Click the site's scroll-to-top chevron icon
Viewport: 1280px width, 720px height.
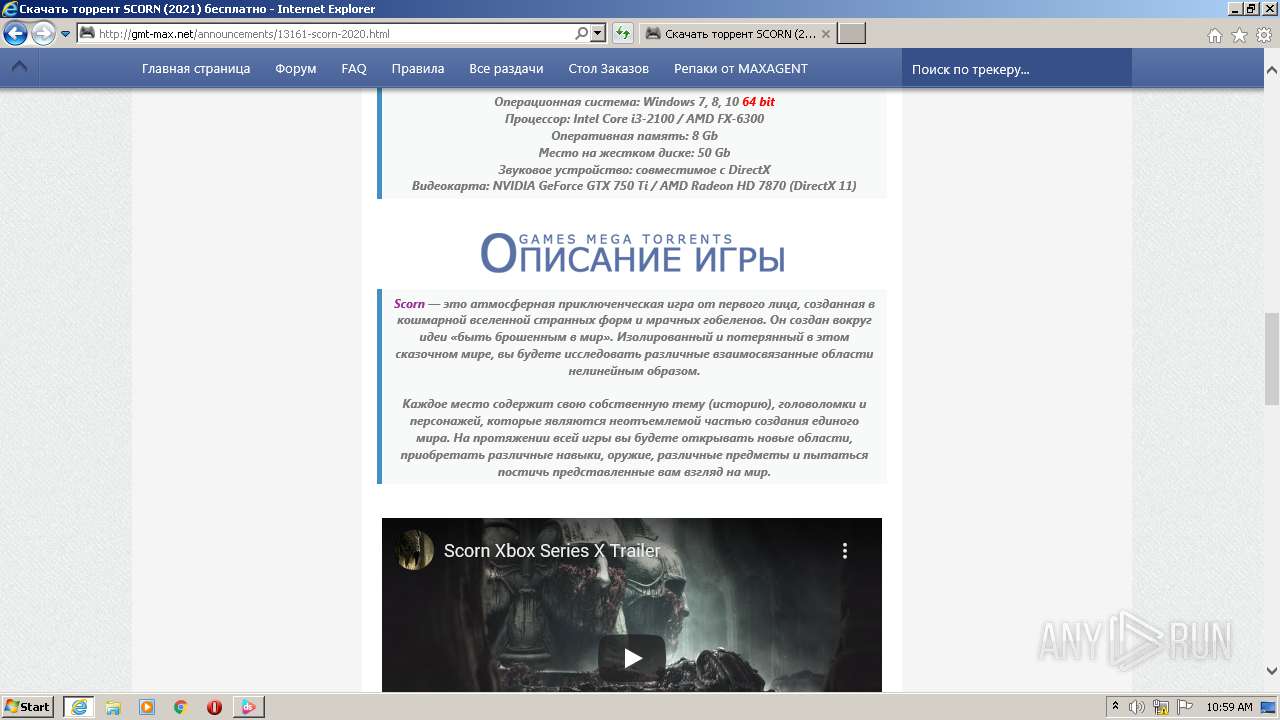point(19,68)
